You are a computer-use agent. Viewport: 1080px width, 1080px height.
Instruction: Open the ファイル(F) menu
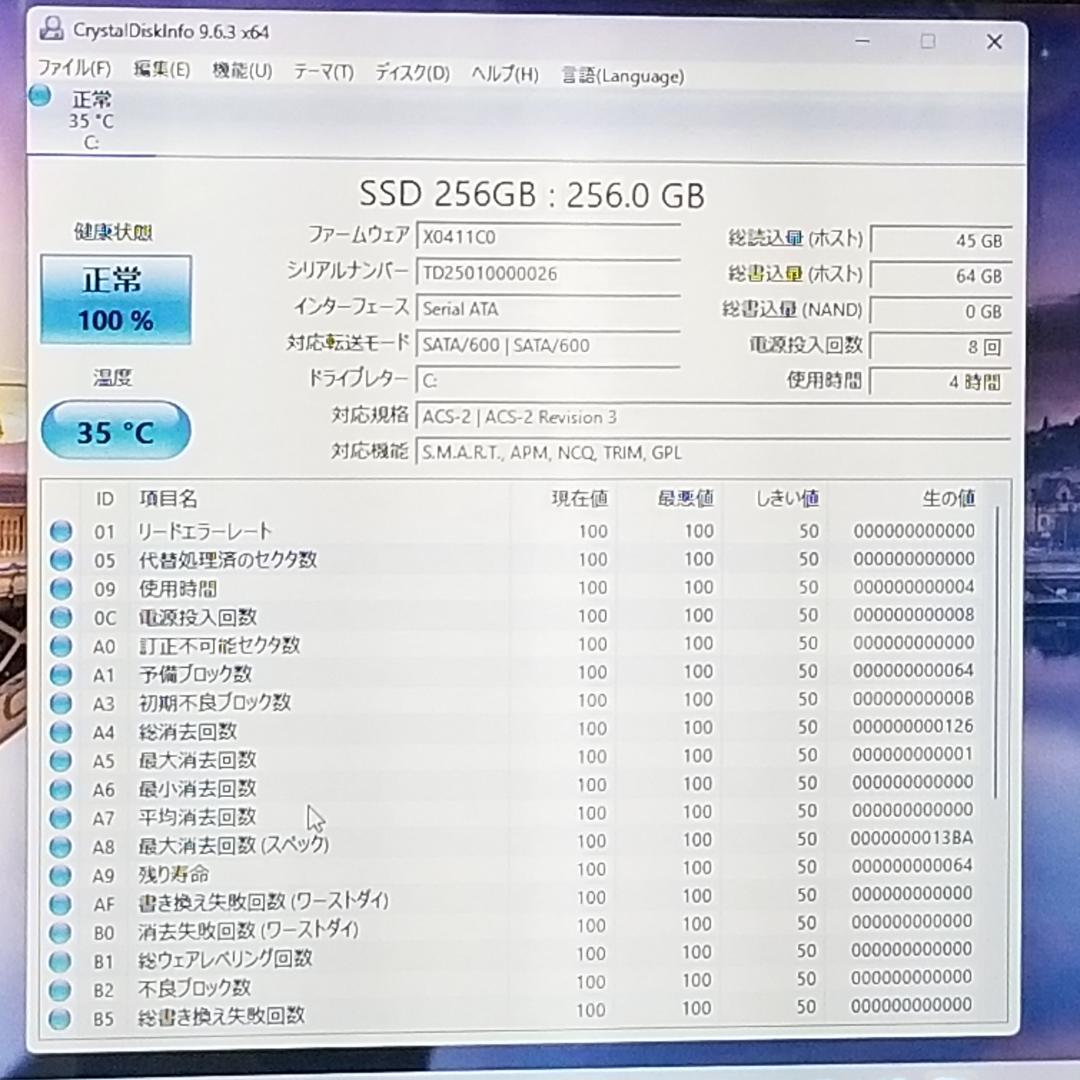74,68
